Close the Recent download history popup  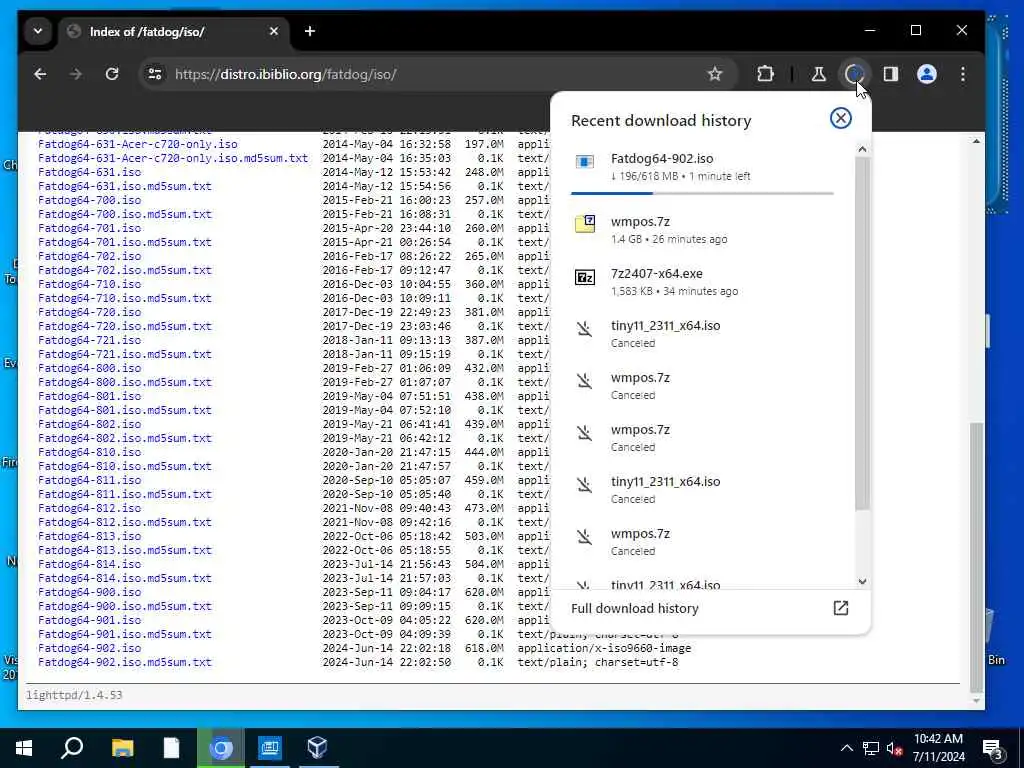[840, 118]
